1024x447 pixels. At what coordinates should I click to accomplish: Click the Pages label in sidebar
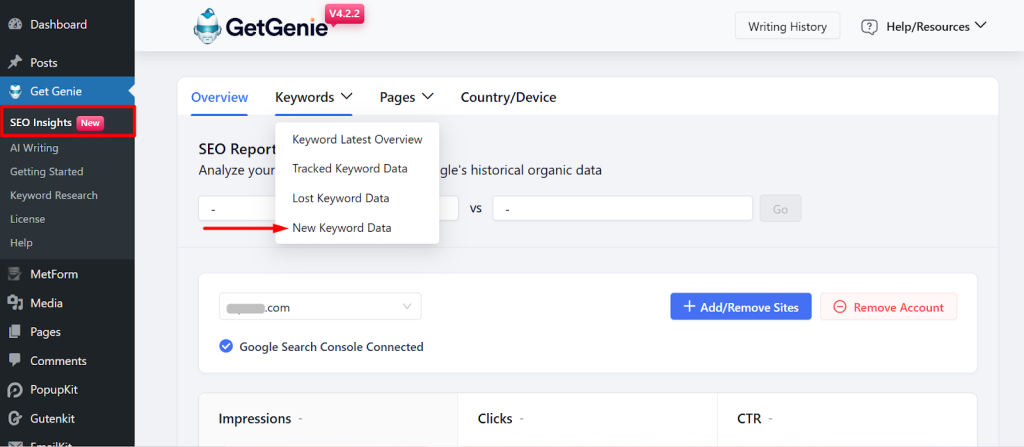(x=45, y=332)
